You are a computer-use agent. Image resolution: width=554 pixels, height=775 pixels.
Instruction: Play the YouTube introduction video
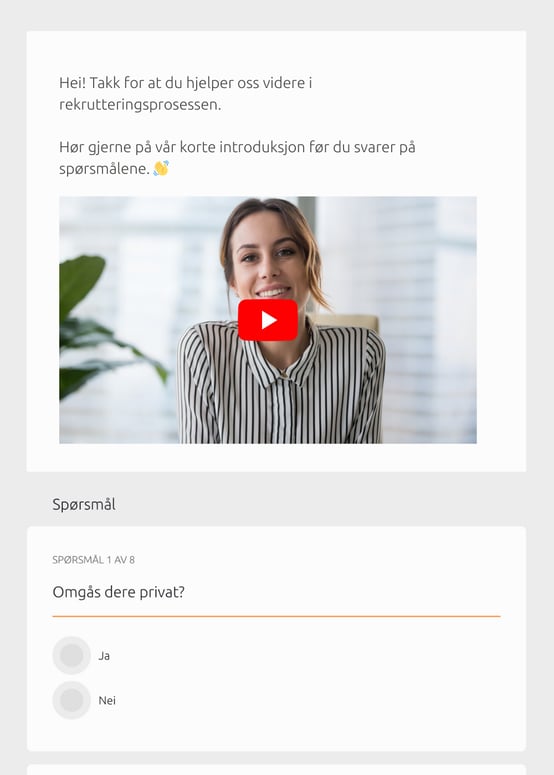click(267, 320)
